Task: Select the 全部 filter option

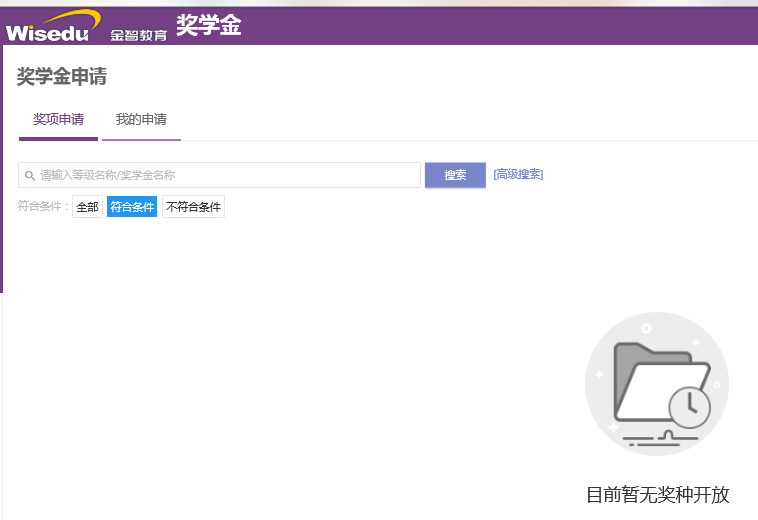Action: [87, 207]
